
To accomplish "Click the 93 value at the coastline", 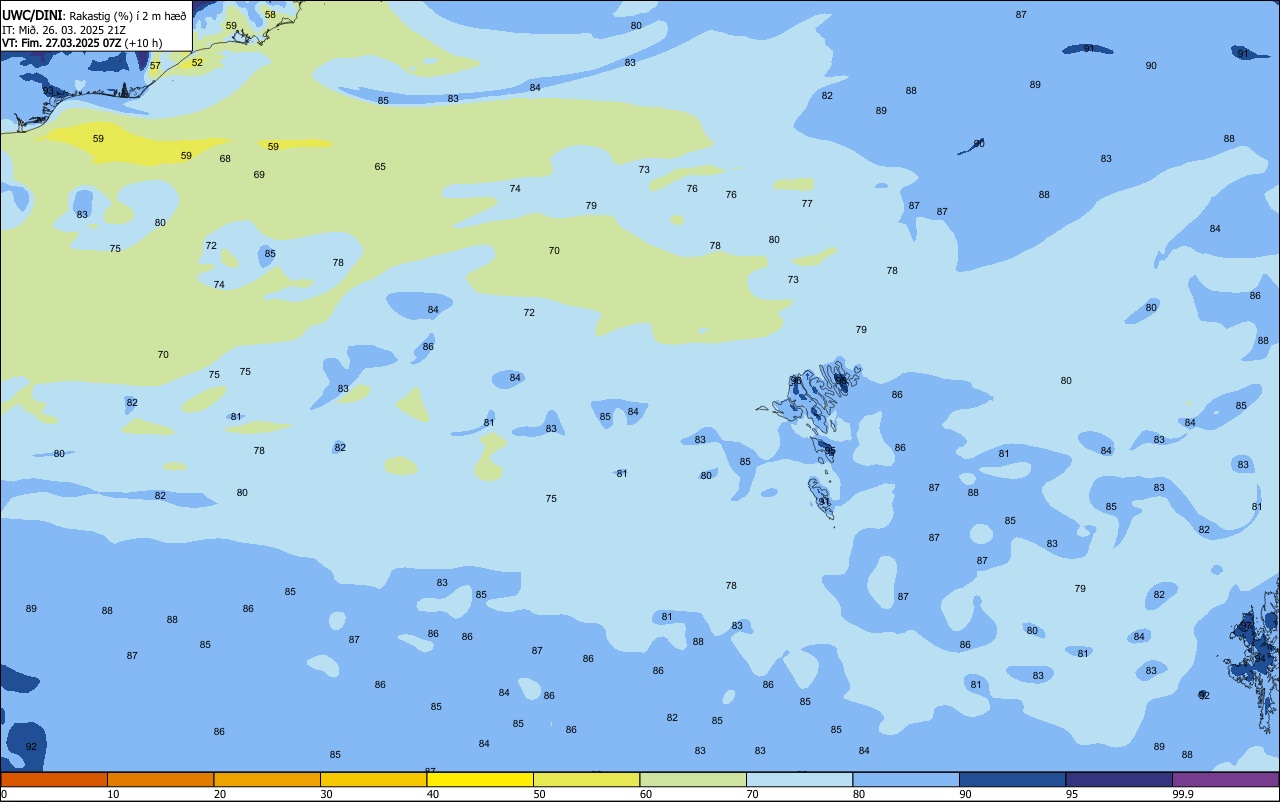I will coord(48,91).
